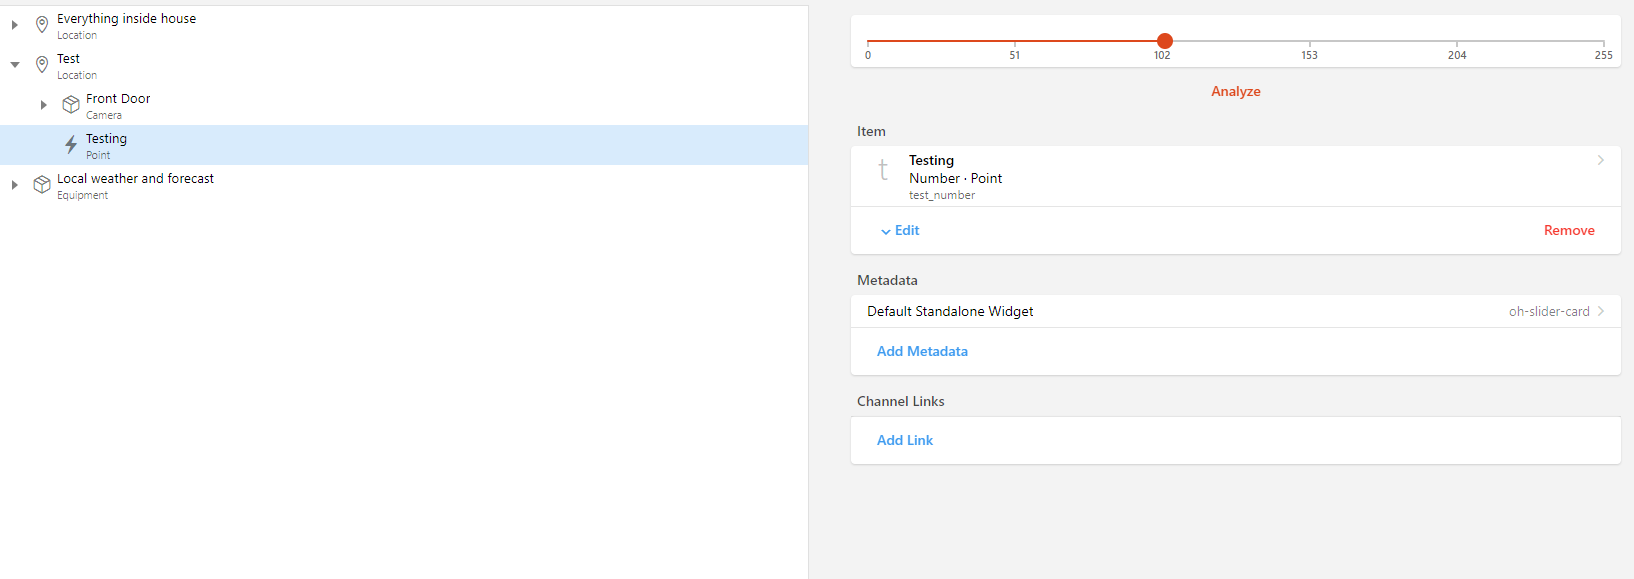Click the Front Door camera cube icon
This screenshot has width=1634, height=579.
pos(71,105)
